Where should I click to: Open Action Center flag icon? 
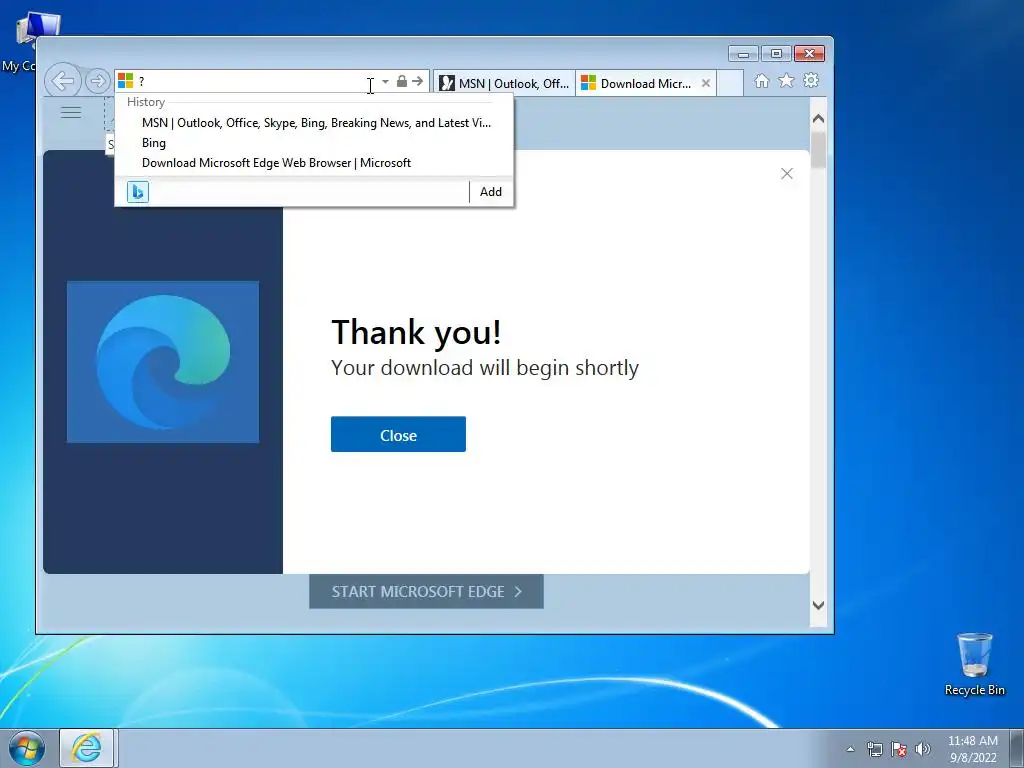[x=899, y=749]
